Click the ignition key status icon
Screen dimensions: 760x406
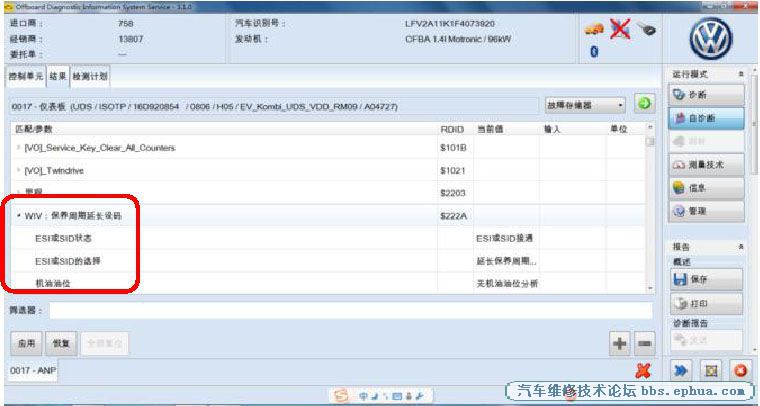[x=646, y=29]
